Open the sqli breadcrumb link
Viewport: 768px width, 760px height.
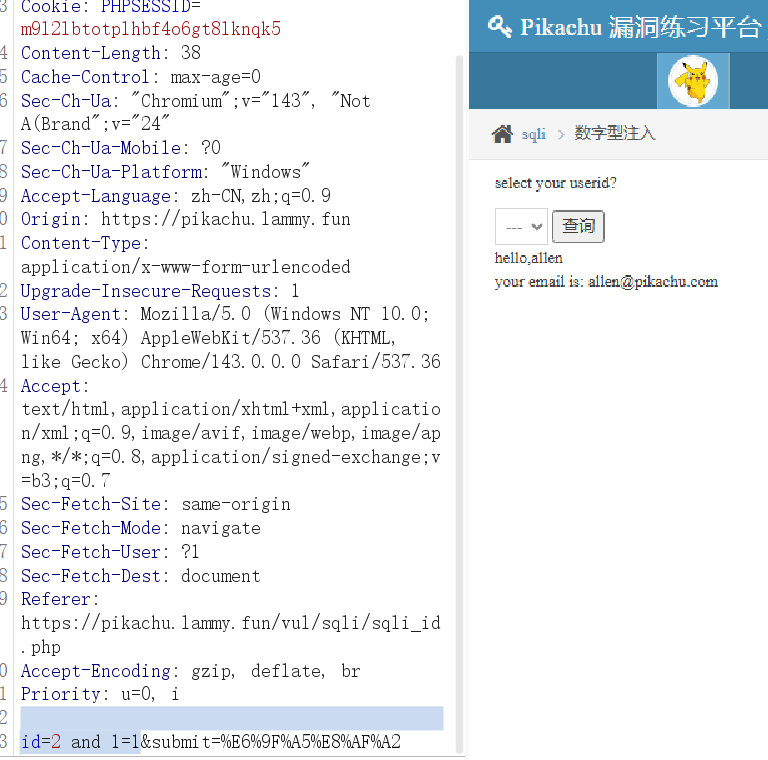click(534, 134)
